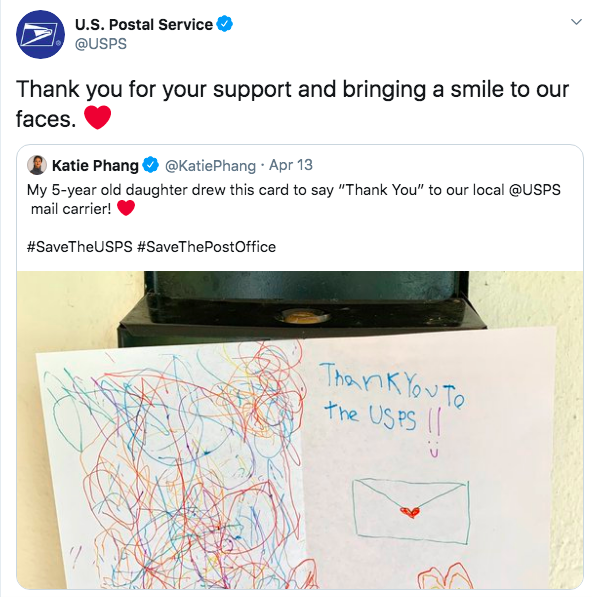Image resolution: width=592 pixels, height=597 pixels.
Task: Click Katie Phang's verified checkmark badge
Action: (150, 165)
